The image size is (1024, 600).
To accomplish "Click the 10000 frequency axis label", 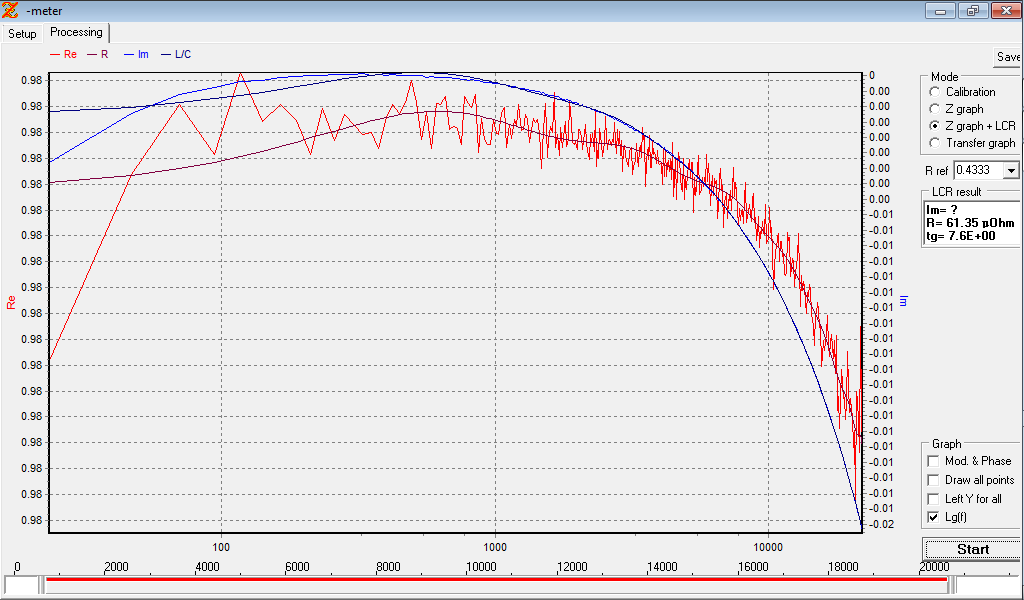I will (x=768, y=546).
